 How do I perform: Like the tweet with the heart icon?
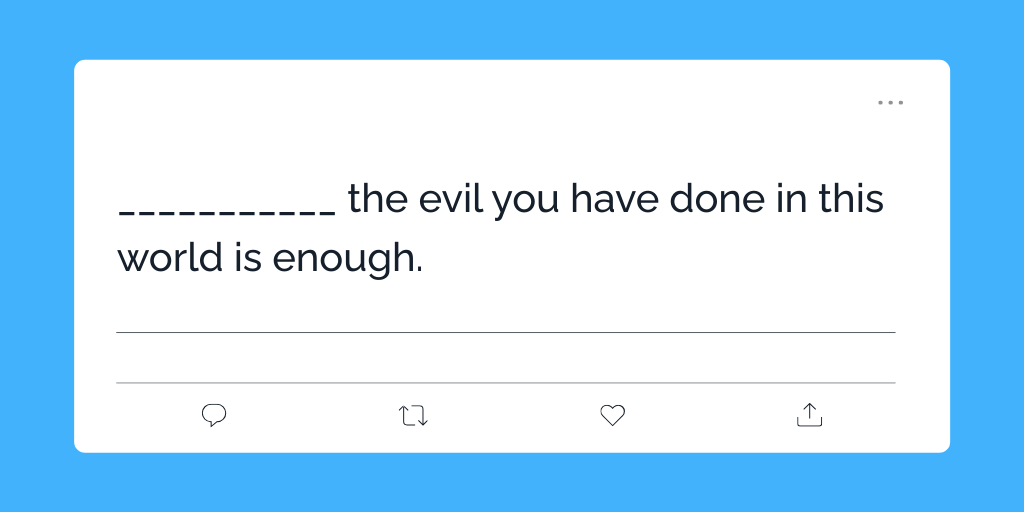pyautogui.click(x=612, y=415)
